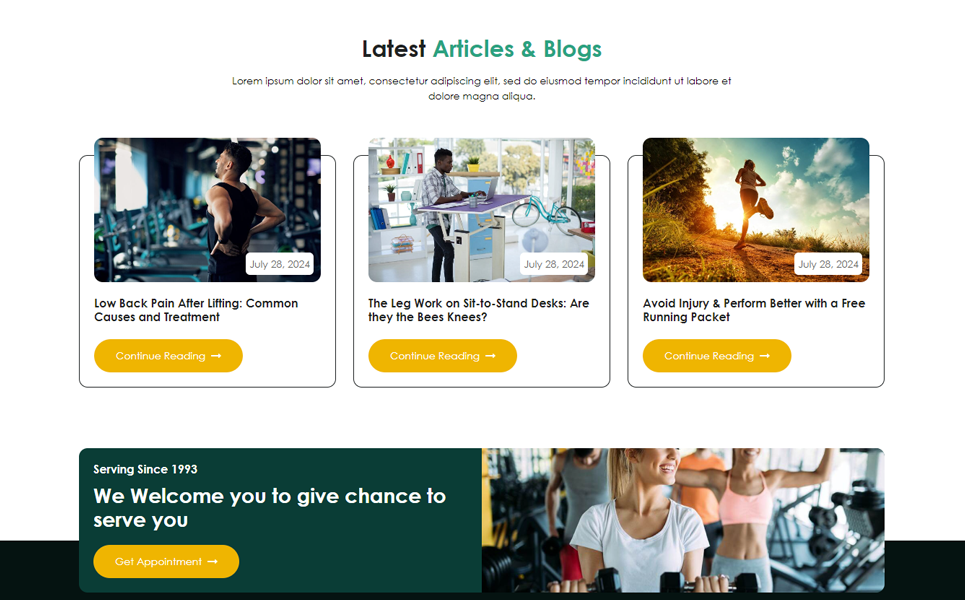The image size is (965, 600).
Task: Open 'Avoid Injury & Perform Better' title
Action: (x=754, y=310)
